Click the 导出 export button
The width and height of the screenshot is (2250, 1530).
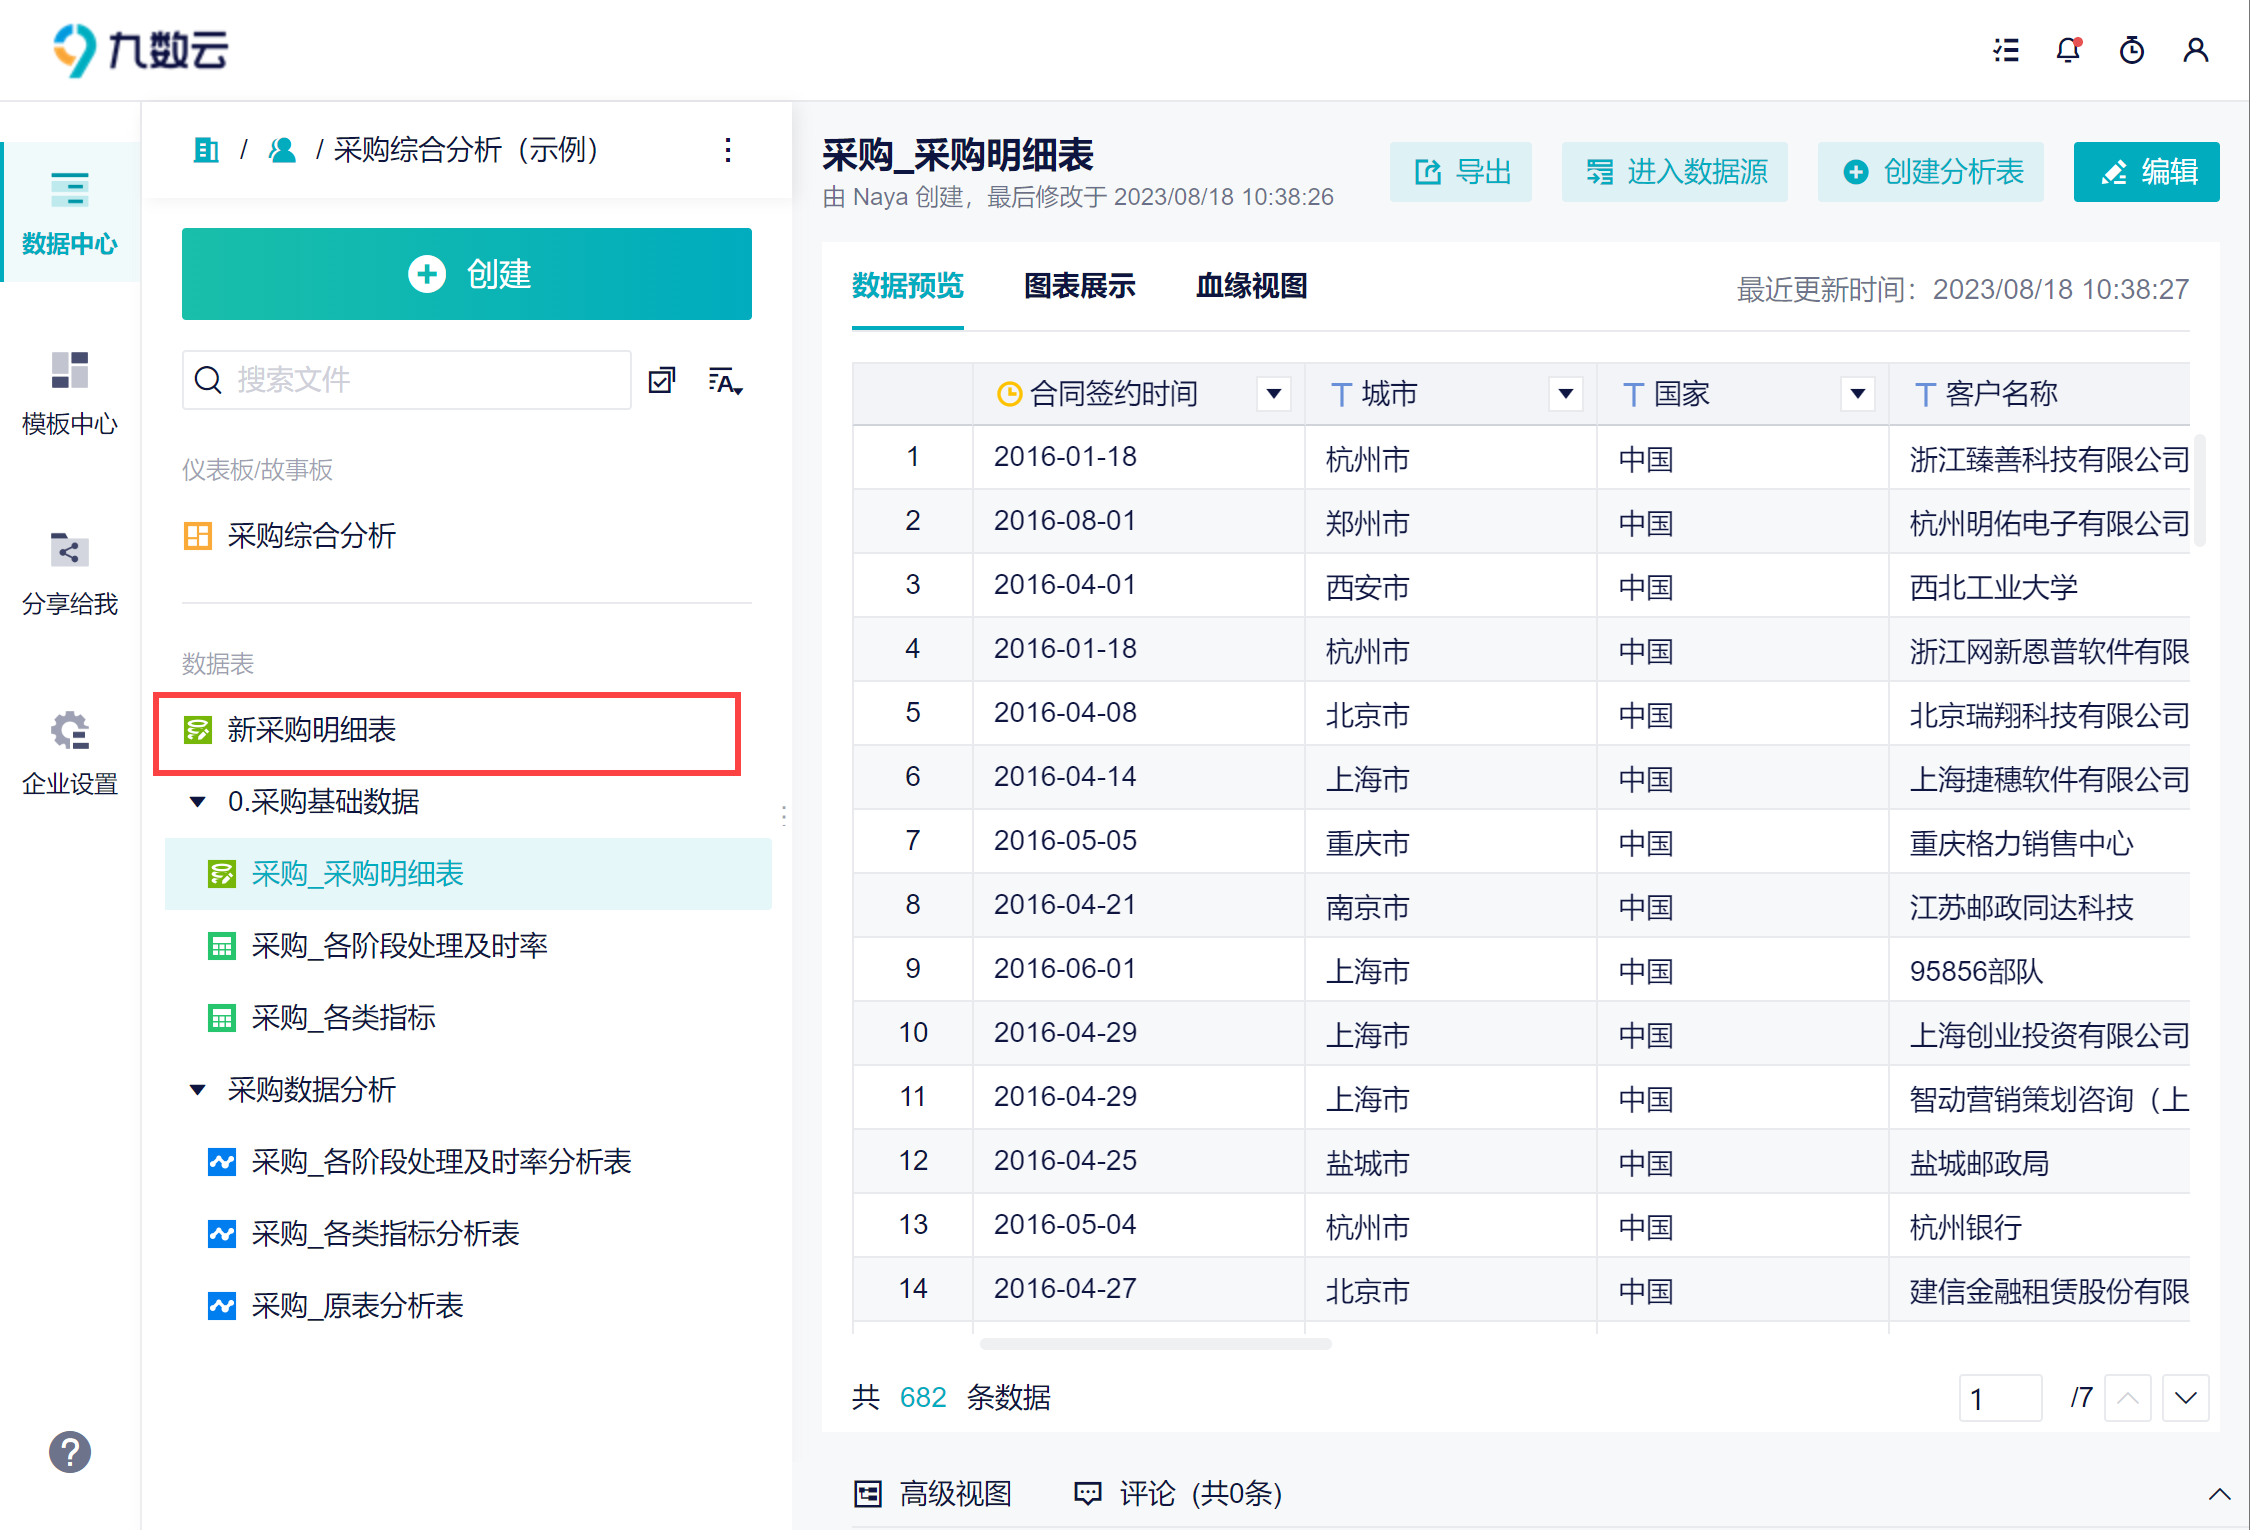point(1460,172)
